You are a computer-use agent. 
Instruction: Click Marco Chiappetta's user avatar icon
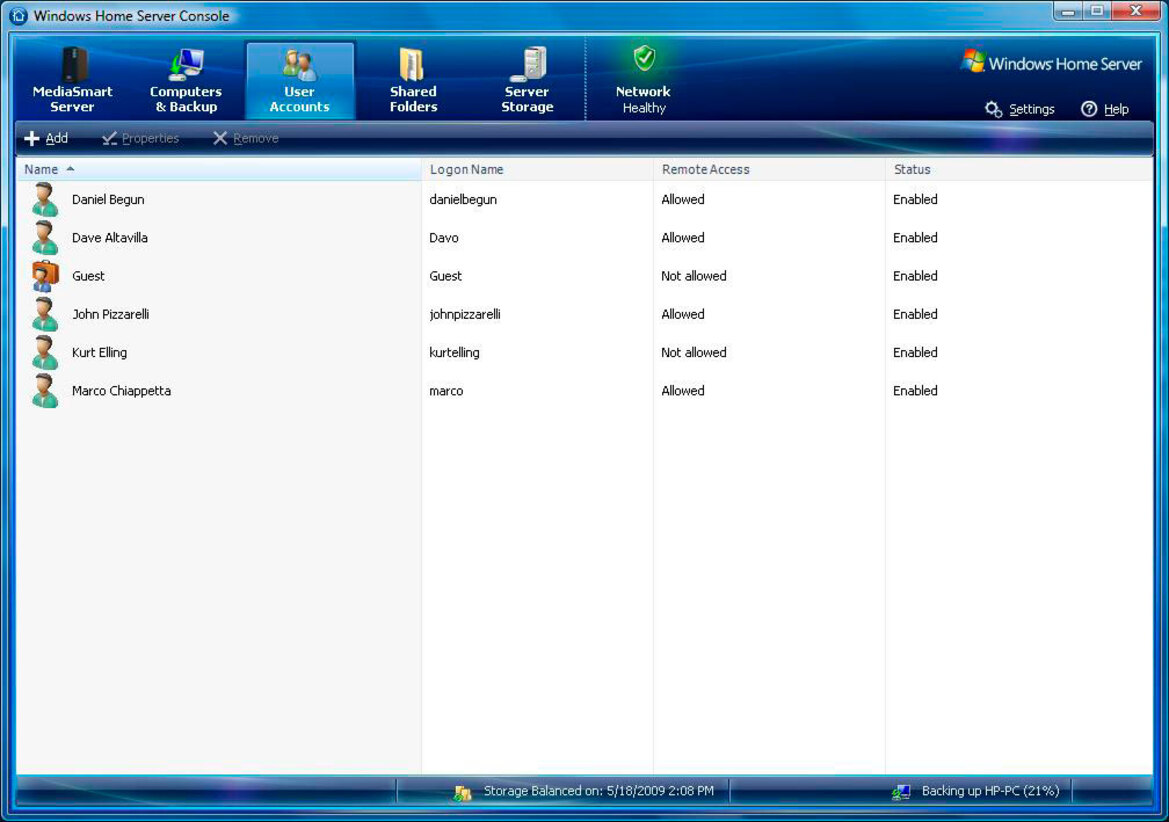point(45,391)
